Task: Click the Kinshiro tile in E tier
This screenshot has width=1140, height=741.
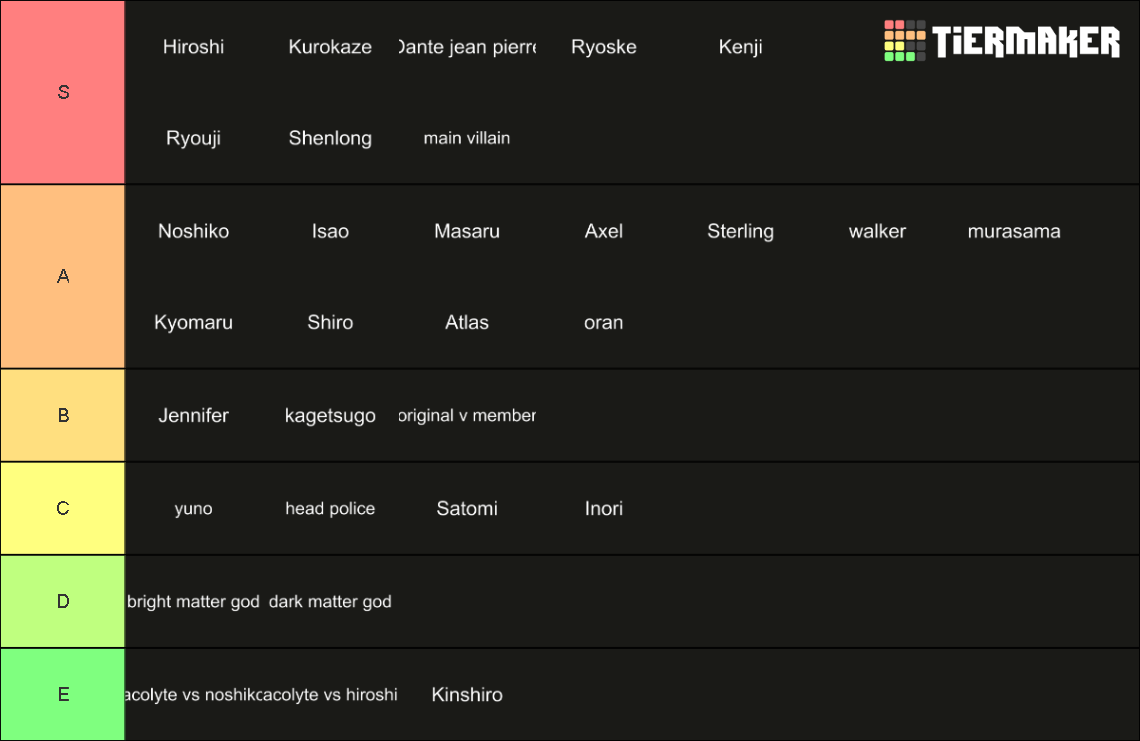Action: 467,694
